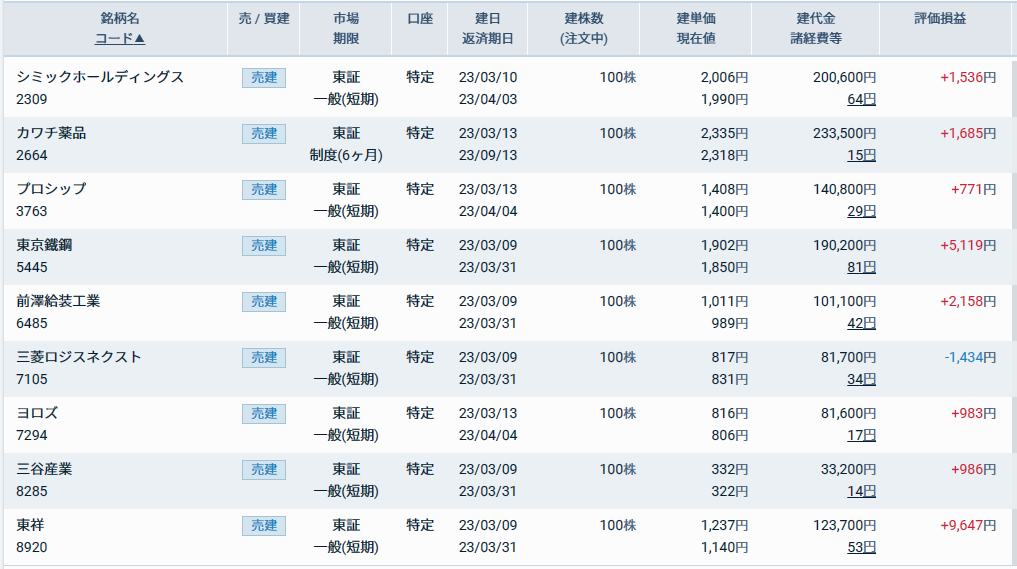
Task: Click repayment date 23/04/03
Action: (488, 99)
